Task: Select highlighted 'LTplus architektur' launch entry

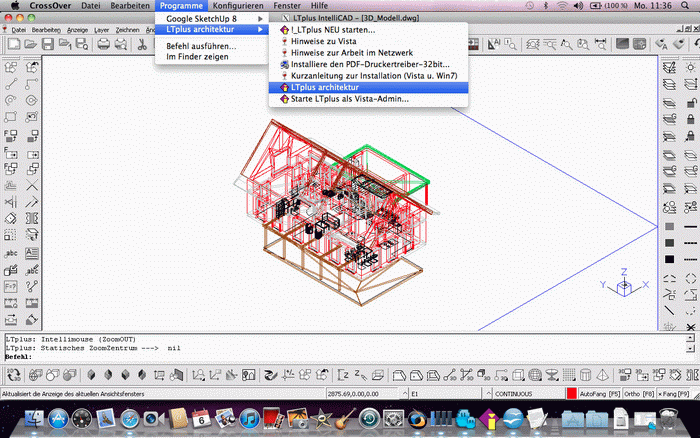Action: tap(368, 88)
